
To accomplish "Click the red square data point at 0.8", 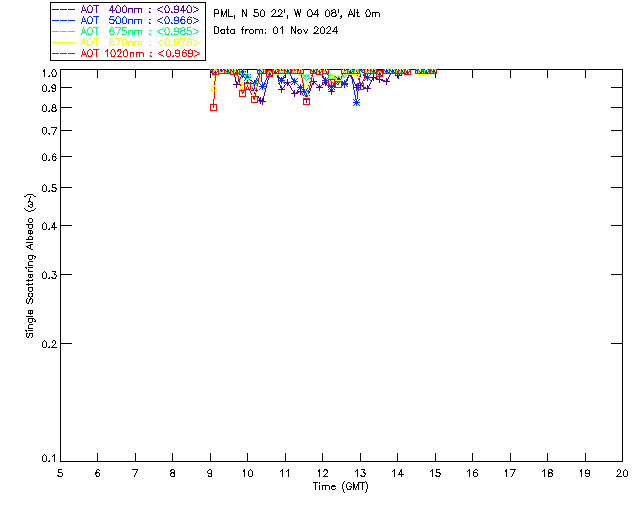I will 213,107.
